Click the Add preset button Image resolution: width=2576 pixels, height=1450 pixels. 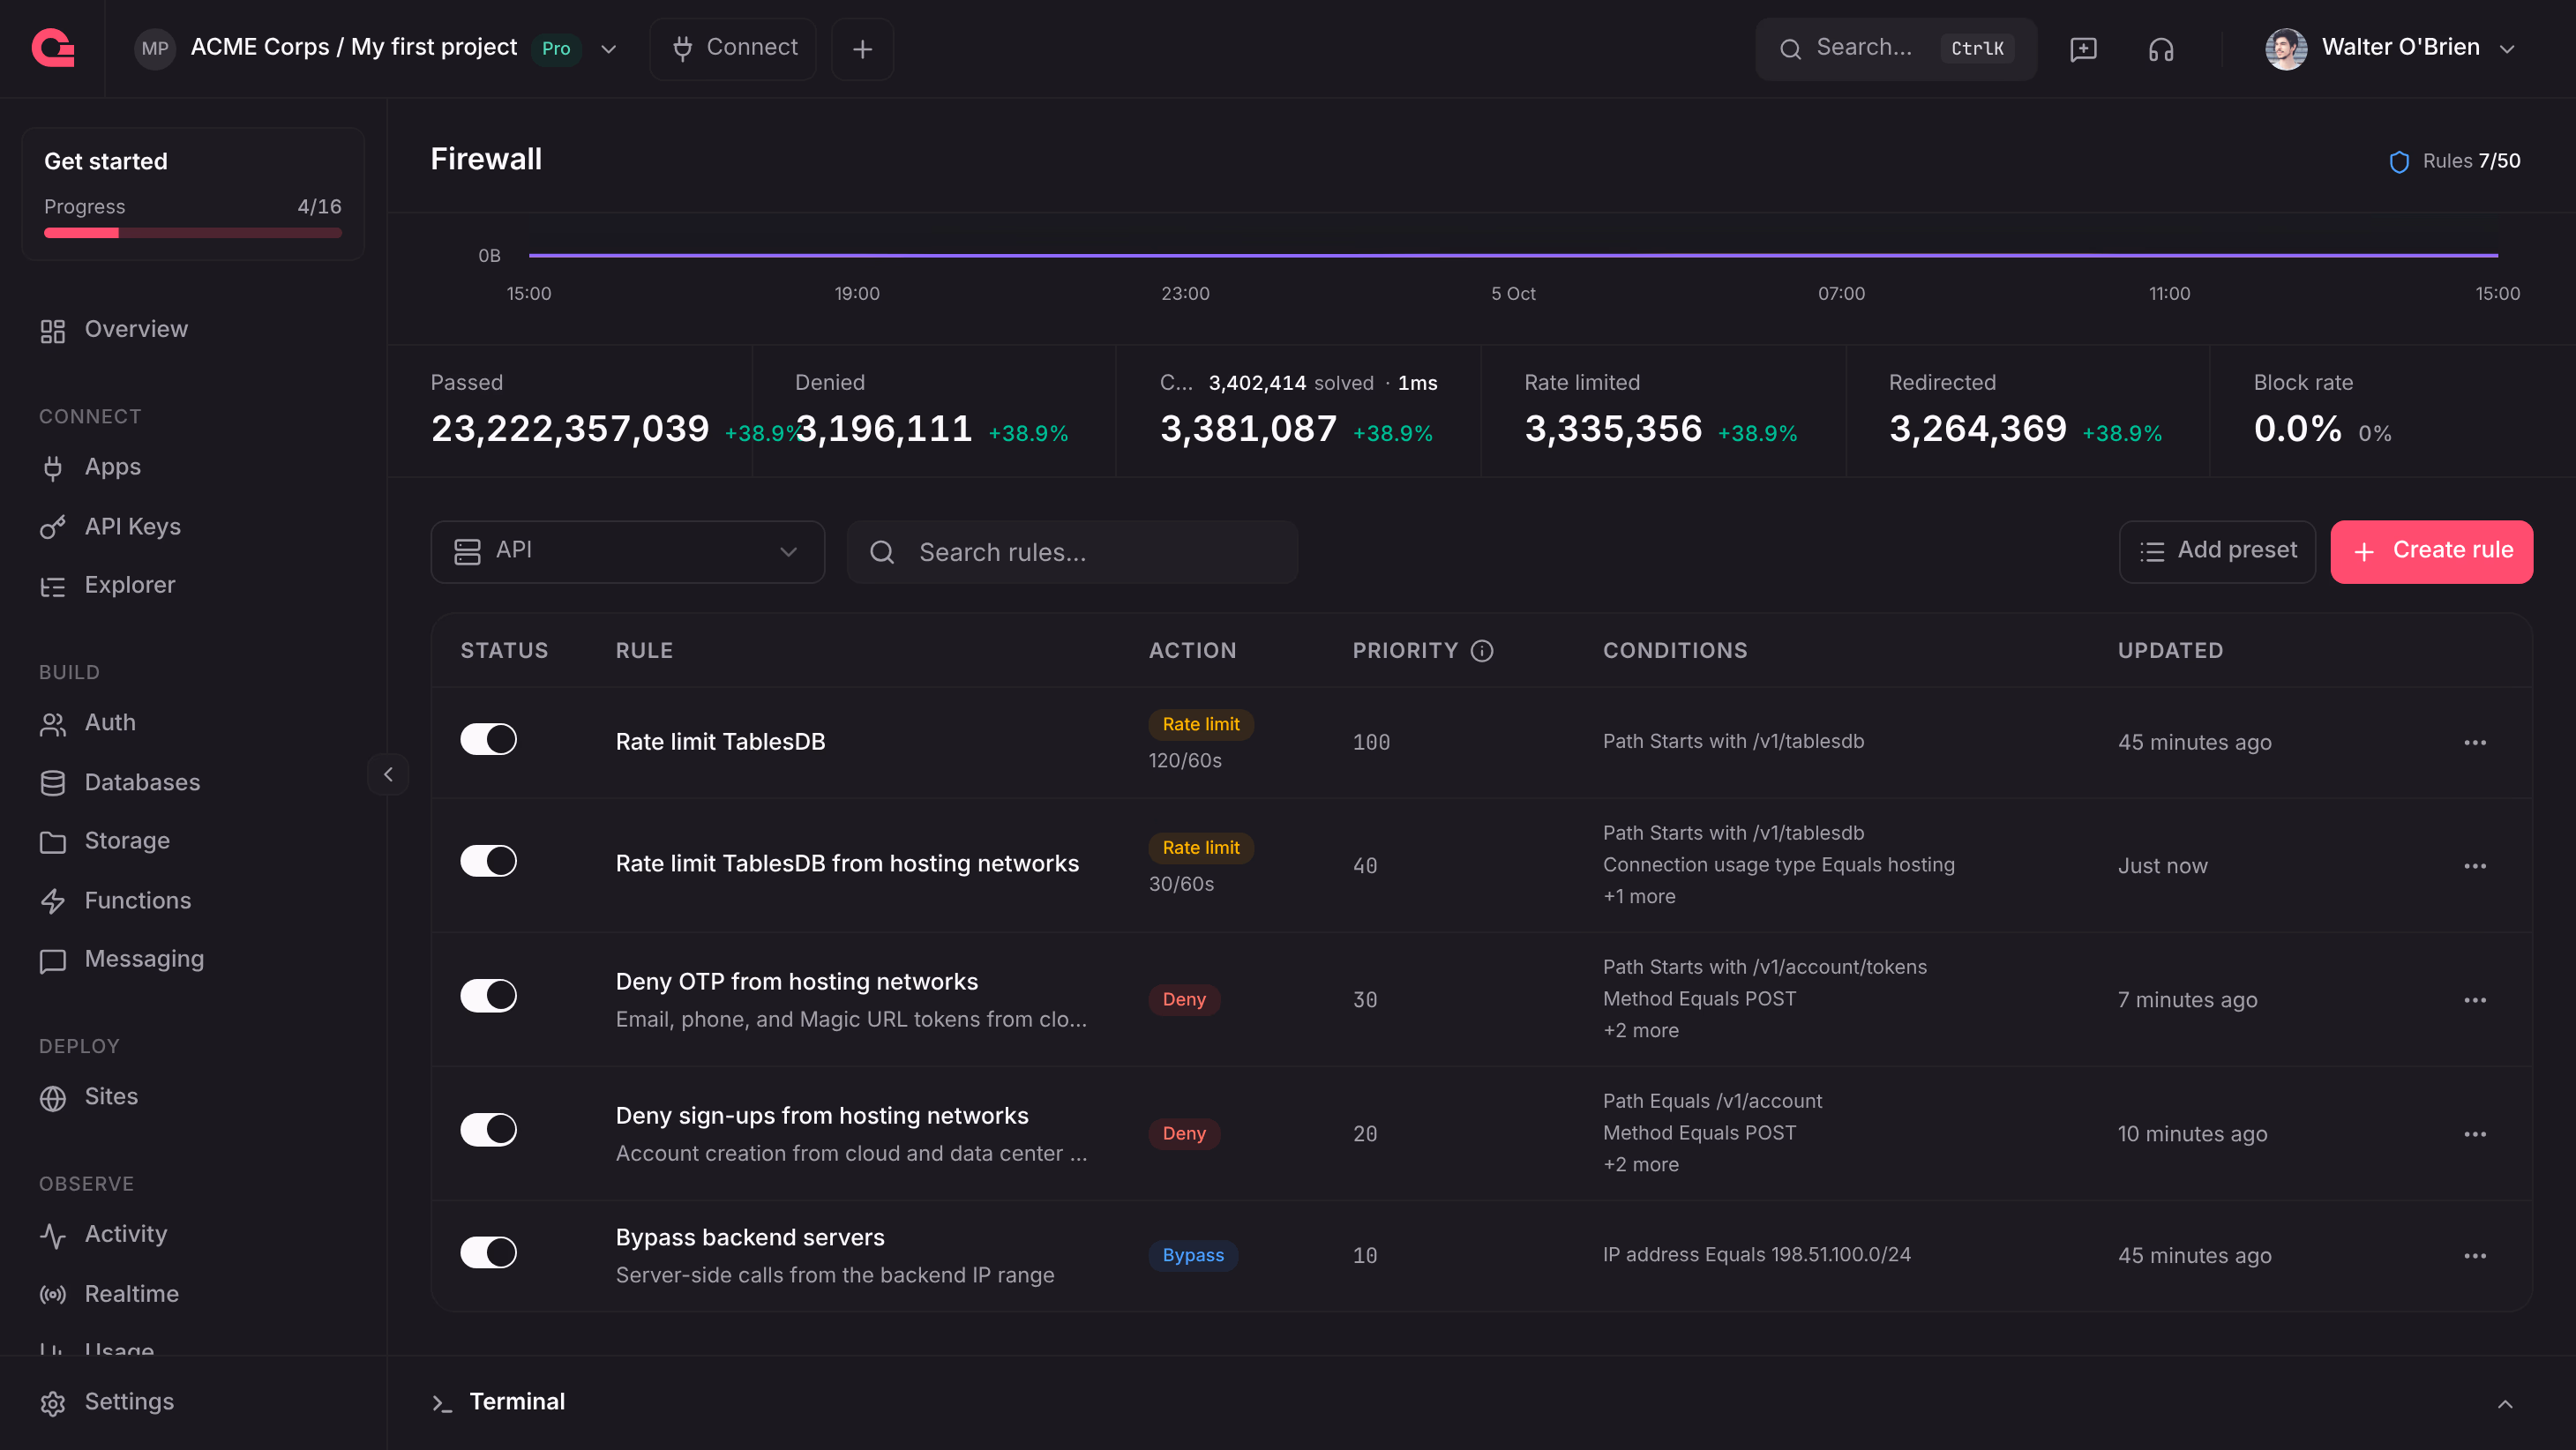(x=2217, y=552)
